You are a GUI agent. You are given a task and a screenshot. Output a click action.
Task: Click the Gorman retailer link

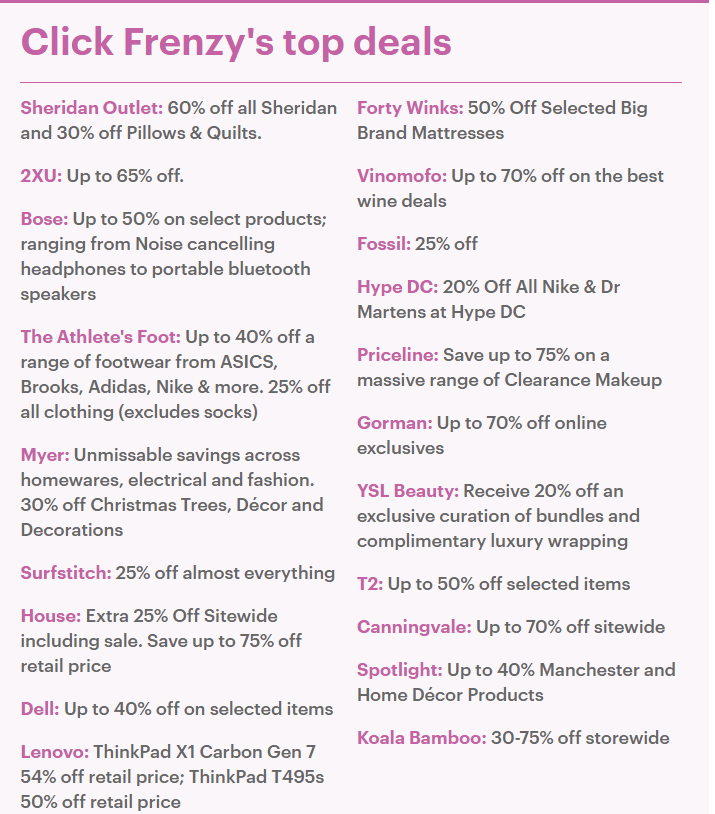coord(395,423)
